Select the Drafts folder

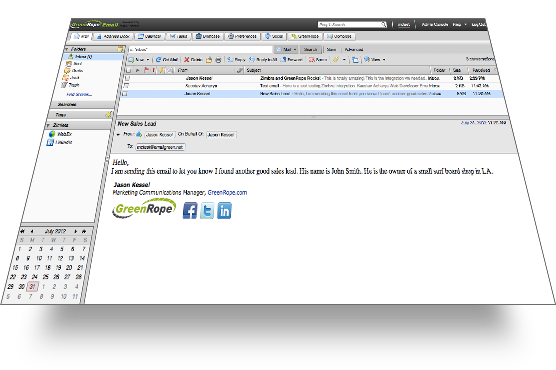click(x=74, y=70)
